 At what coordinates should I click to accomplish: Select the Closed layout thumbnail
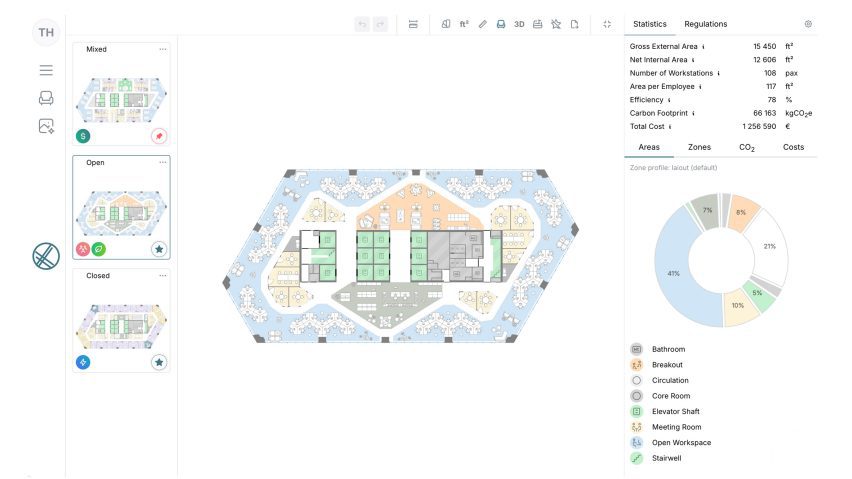(121, 326)
